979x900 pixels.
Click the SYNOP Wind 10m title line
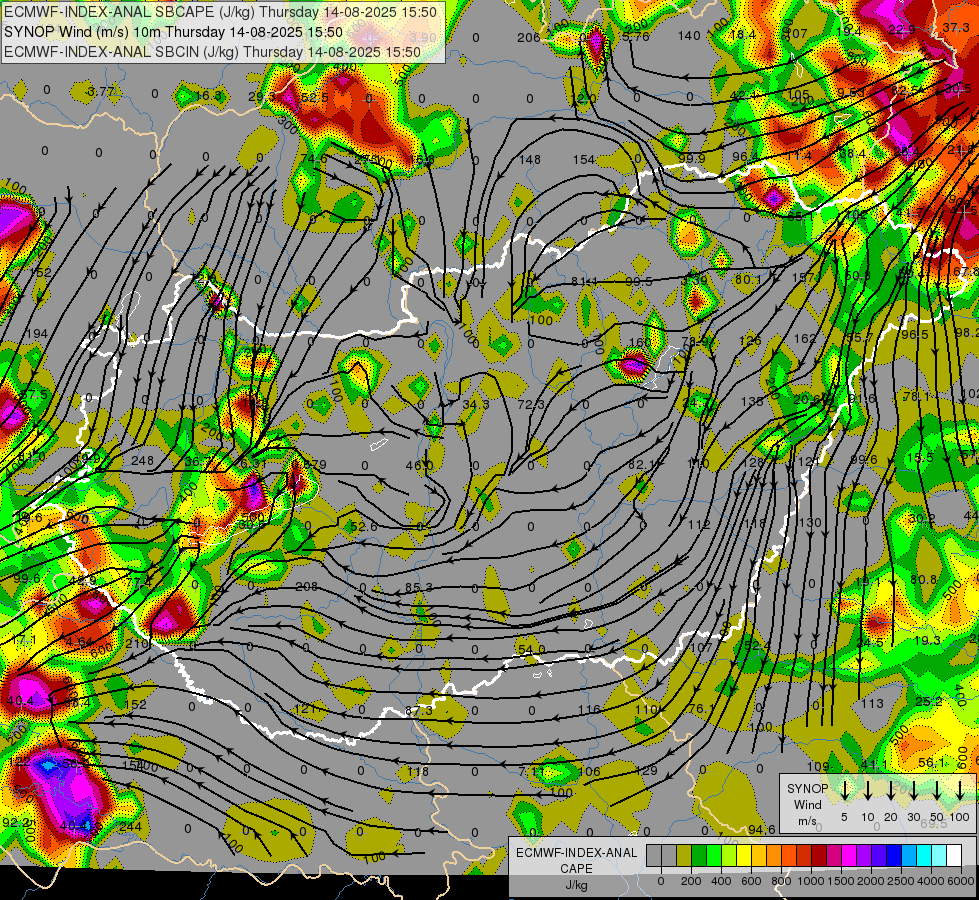pos(173,32)
